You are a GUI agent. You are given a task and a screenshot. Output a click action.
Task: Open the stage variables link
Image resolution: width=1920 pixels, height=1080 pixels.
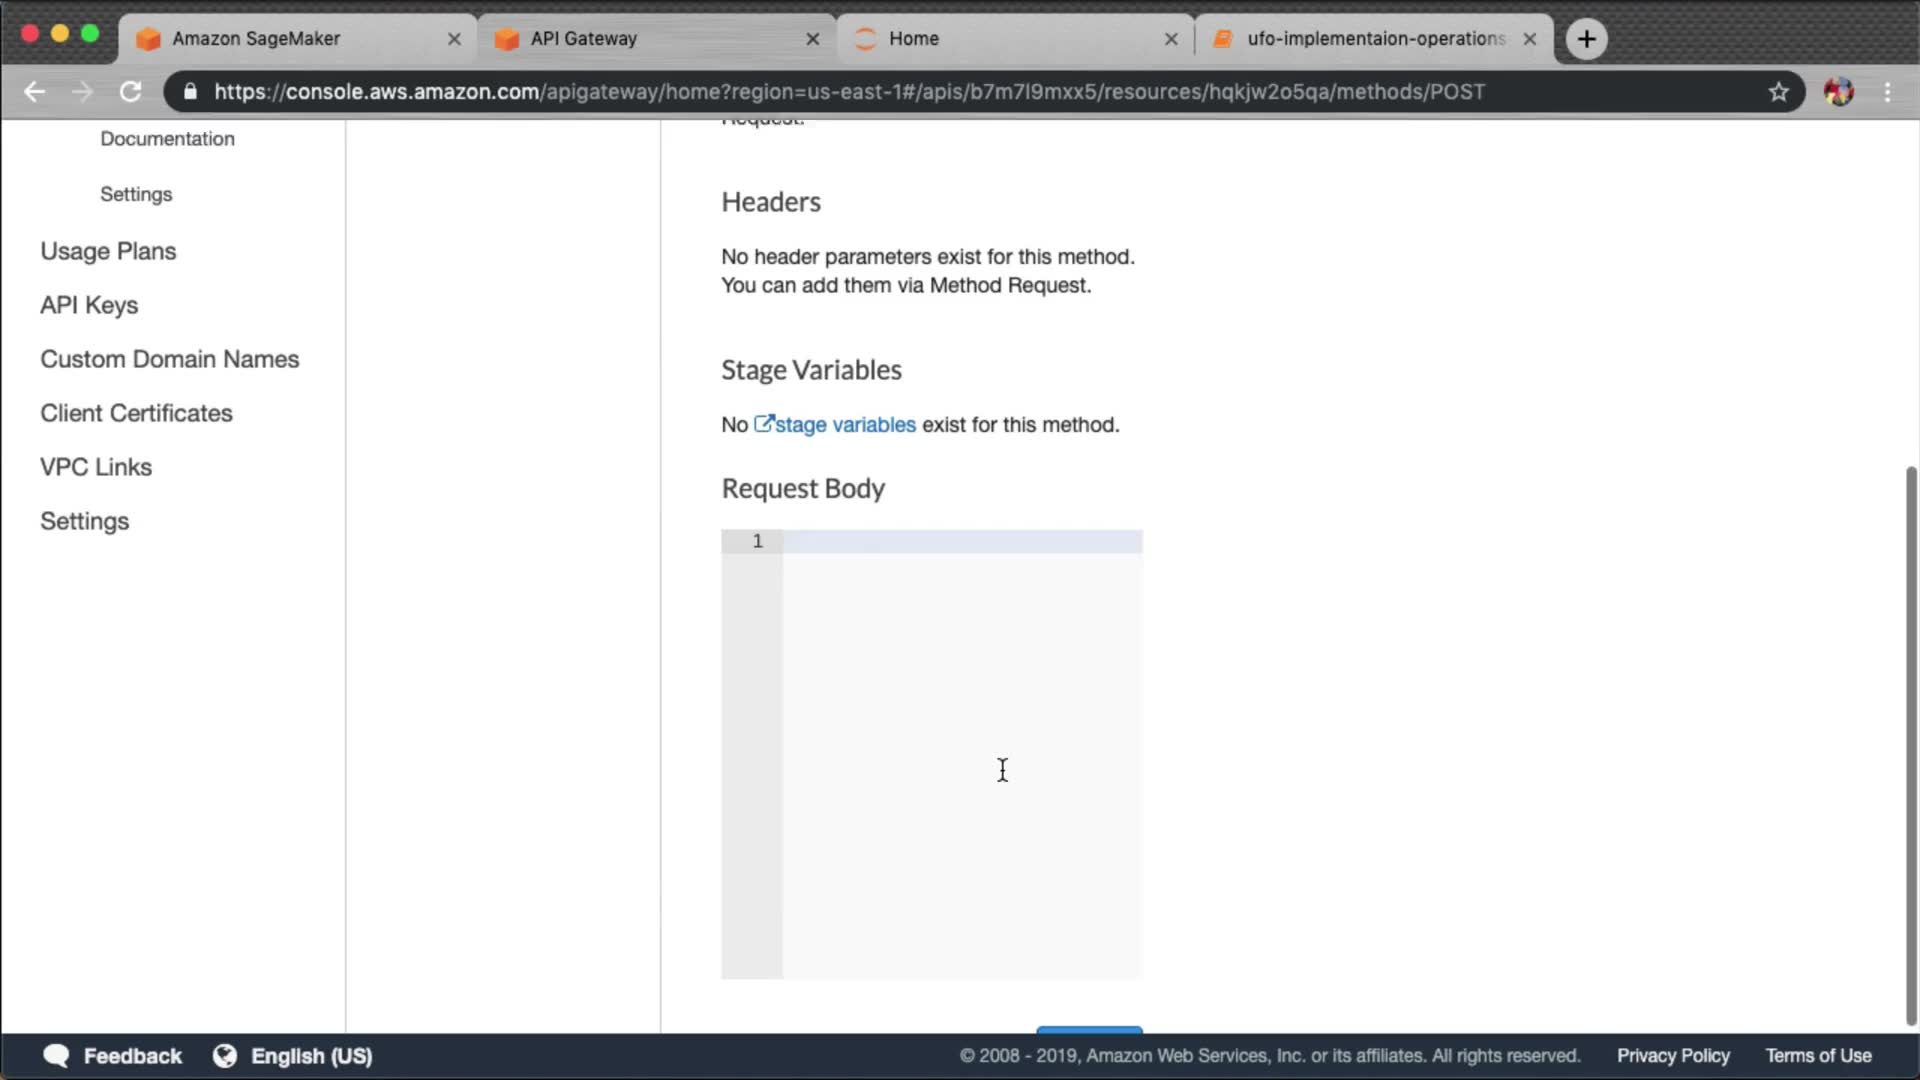click(x=844, y=425)
